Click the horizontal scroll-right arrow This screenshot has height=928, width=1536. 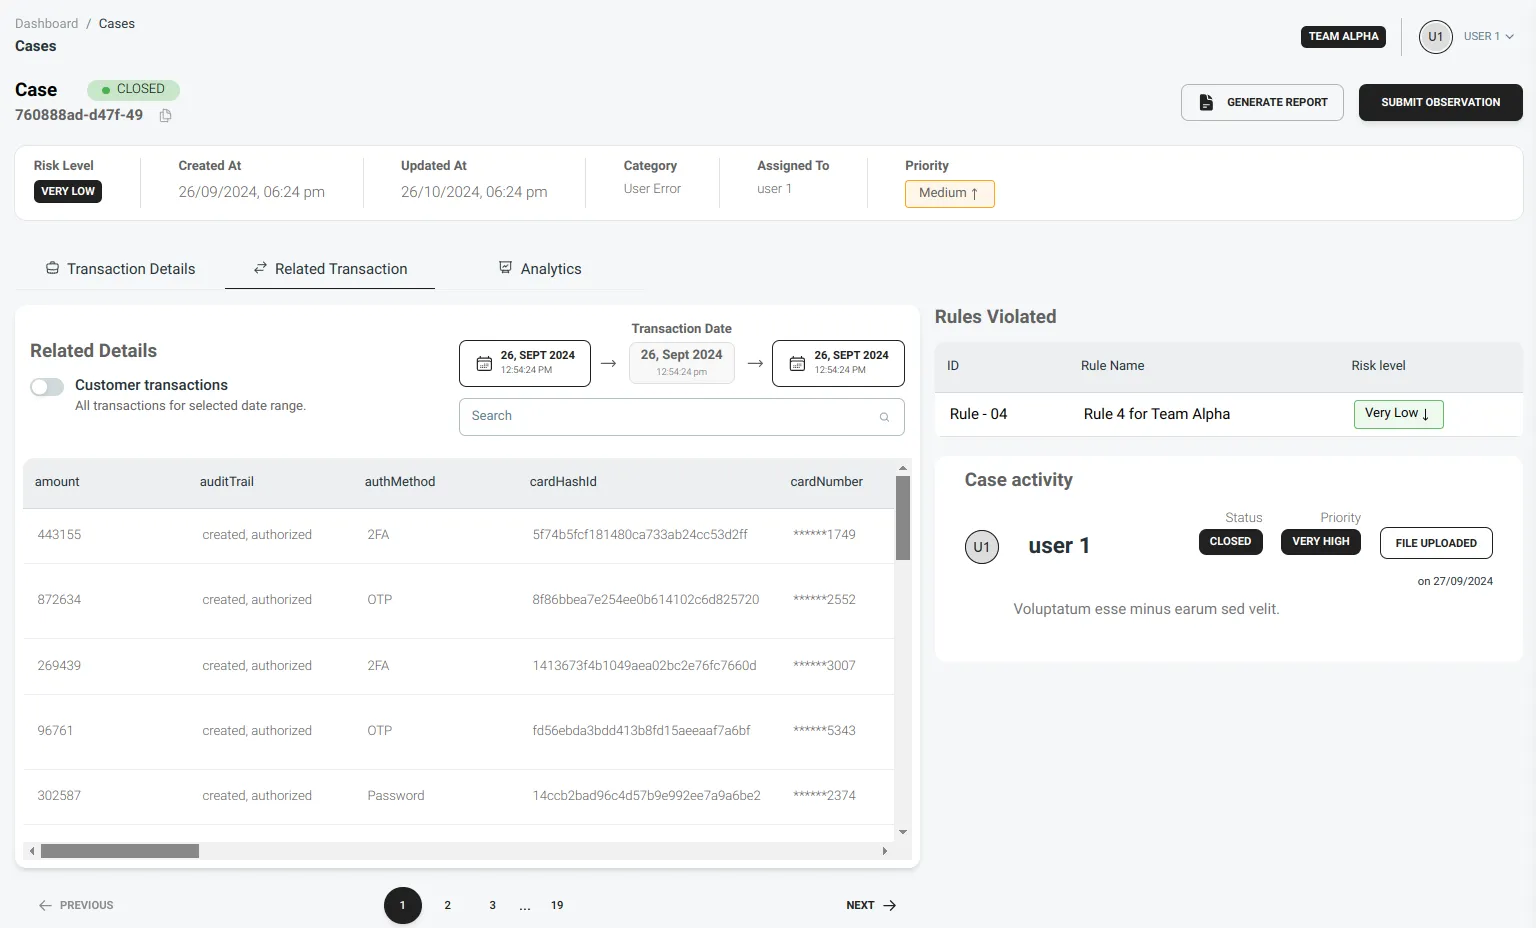tap(884, 851)
